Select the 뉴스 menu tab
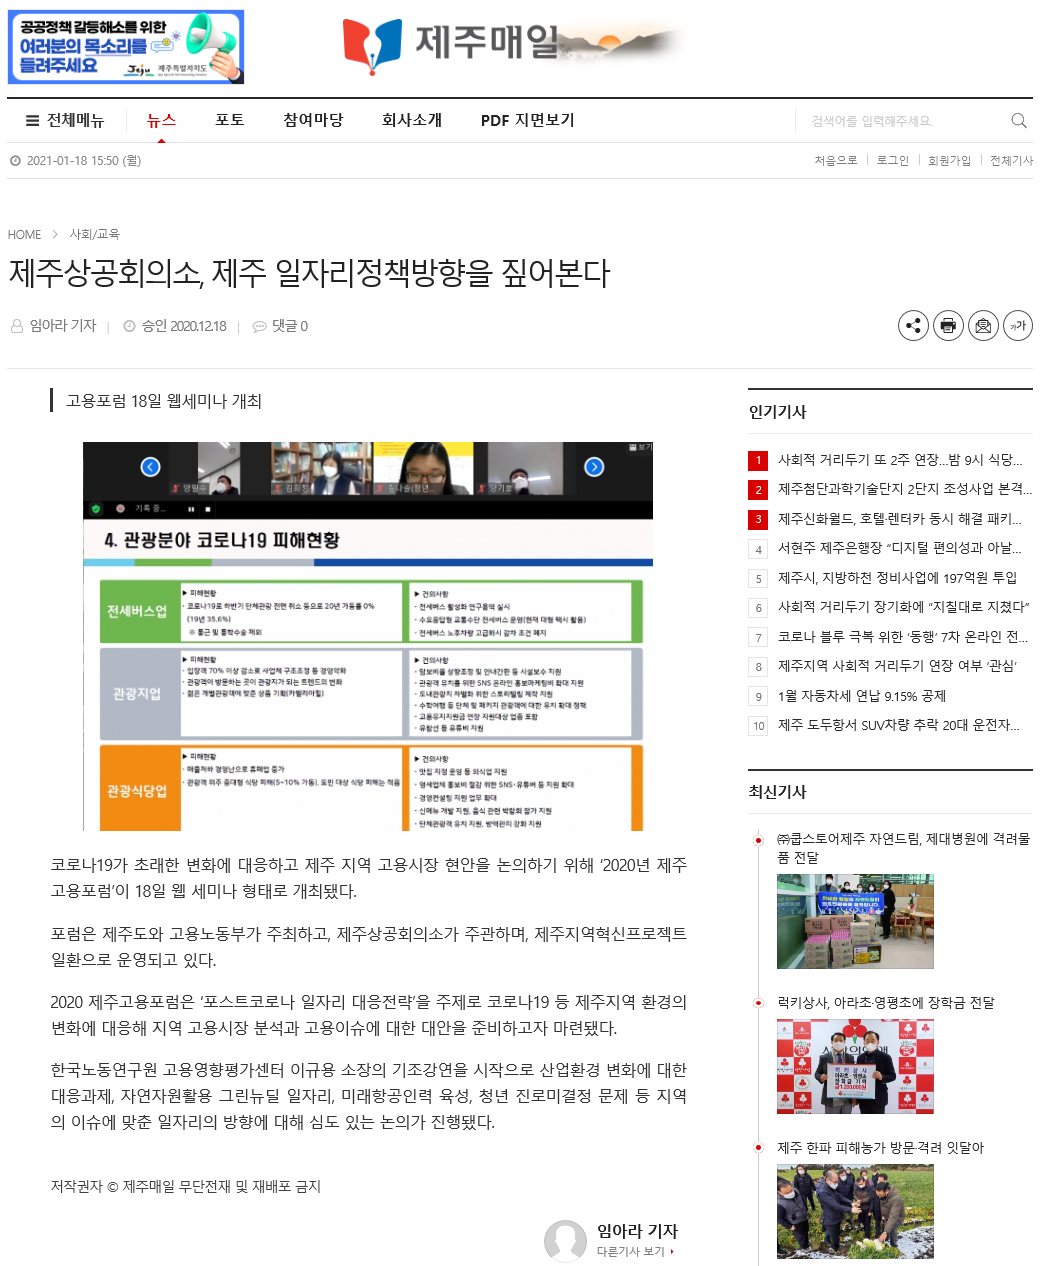Screen dimensions: 1043x1266 161,120
